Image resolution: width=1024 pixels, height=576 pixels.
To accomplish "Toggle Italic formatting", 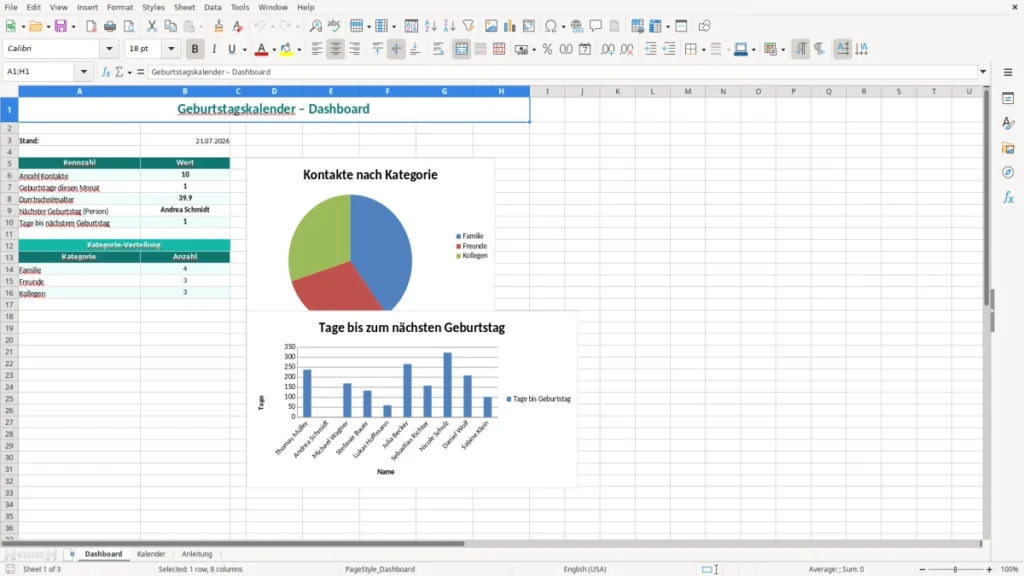I will (x=214, y=49).
